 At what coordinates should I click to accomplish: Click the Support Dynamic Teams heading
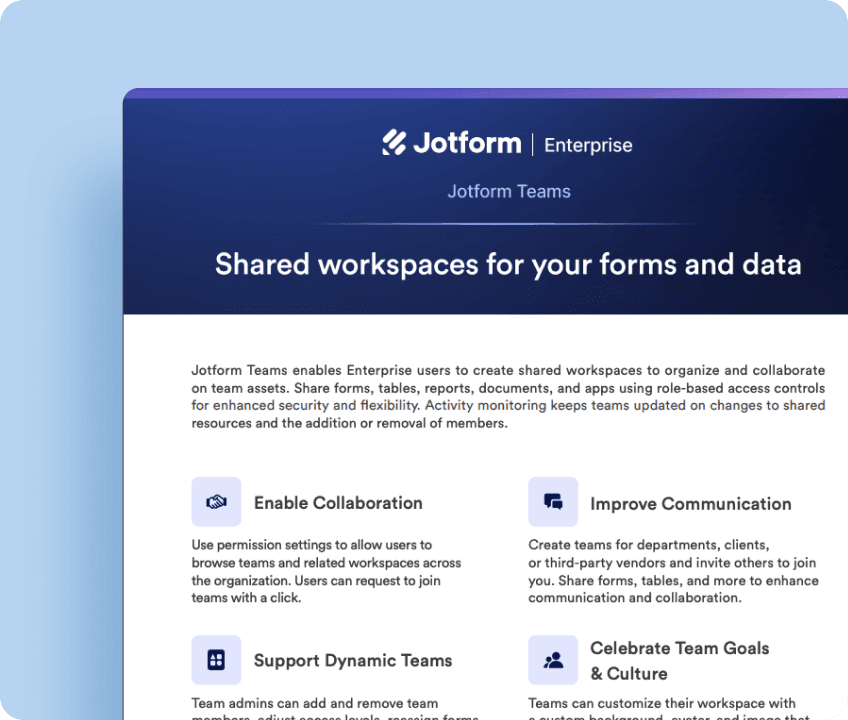[353, 660]
